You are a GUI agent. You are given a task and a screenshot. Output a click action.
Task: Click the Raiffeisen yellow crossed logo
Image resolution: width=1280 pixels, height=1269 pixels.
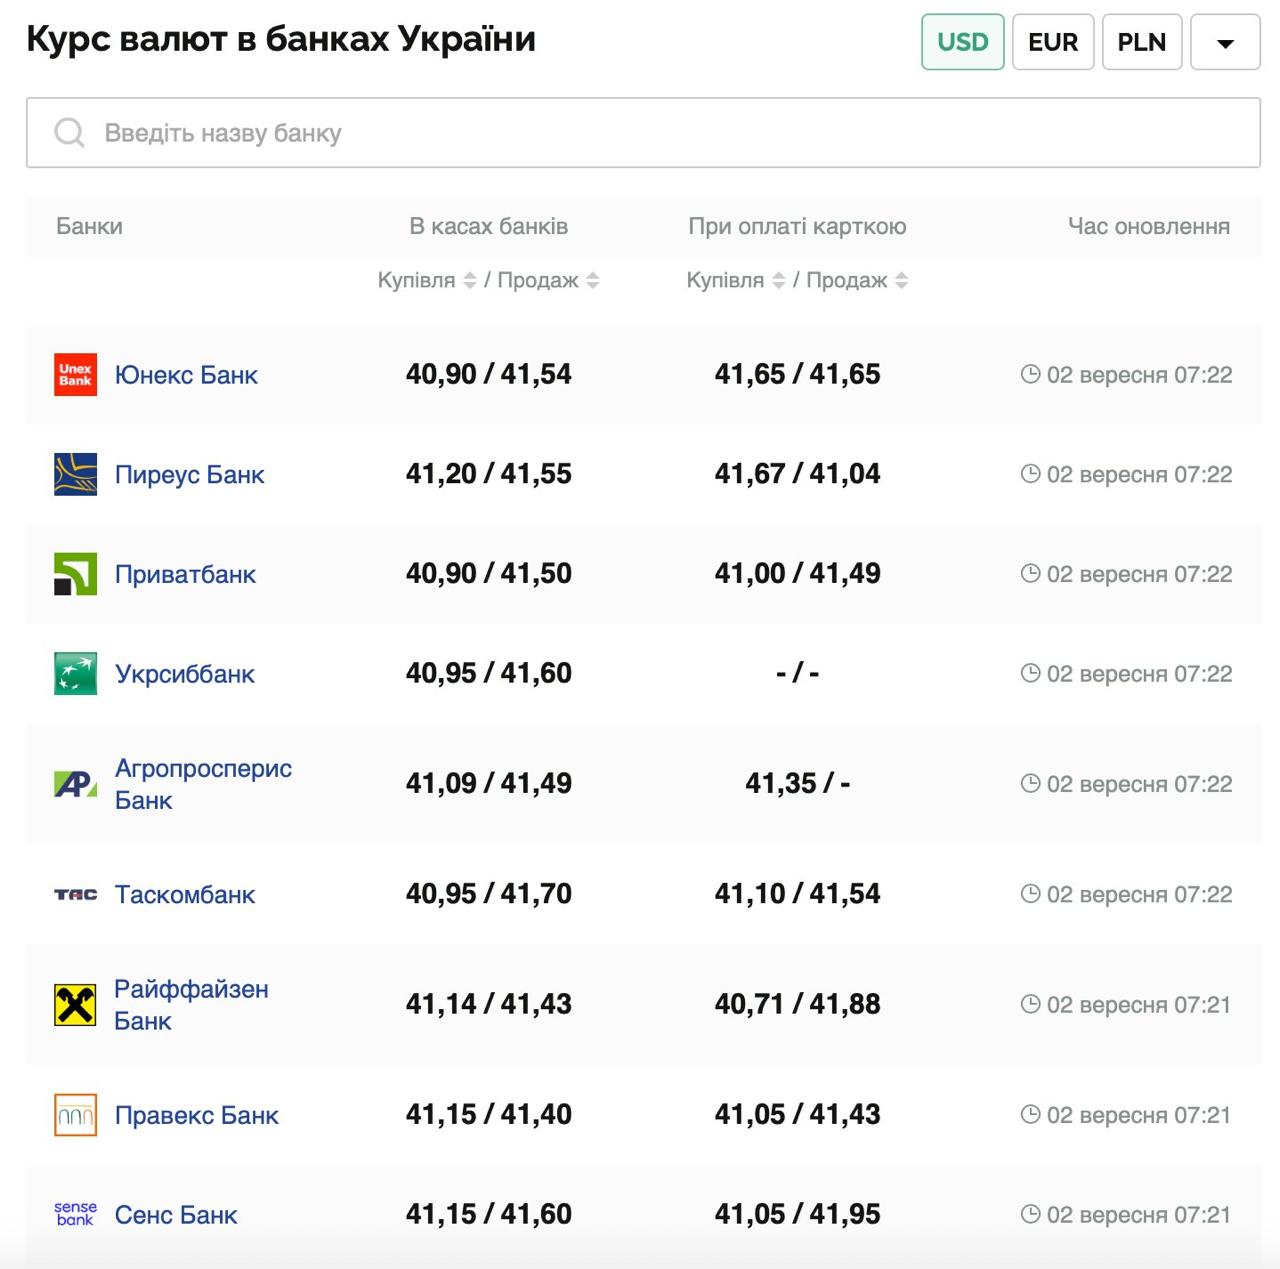pos(75,1005)
